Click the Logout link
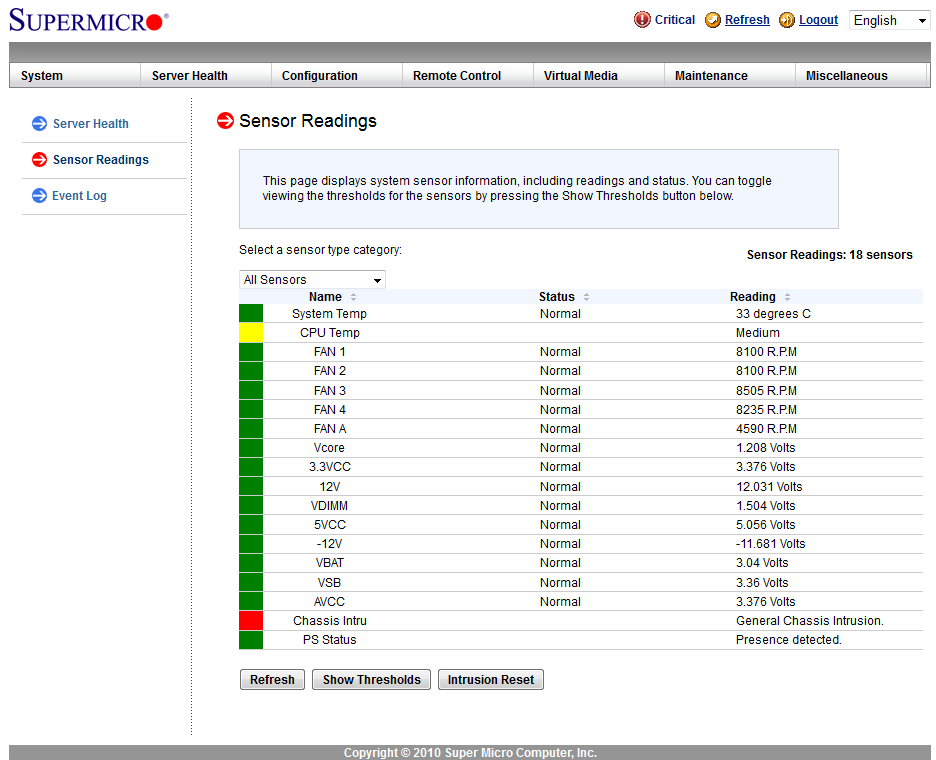This screenshot has width=936, height=760. pyautogui.click(x=818, y=20)
